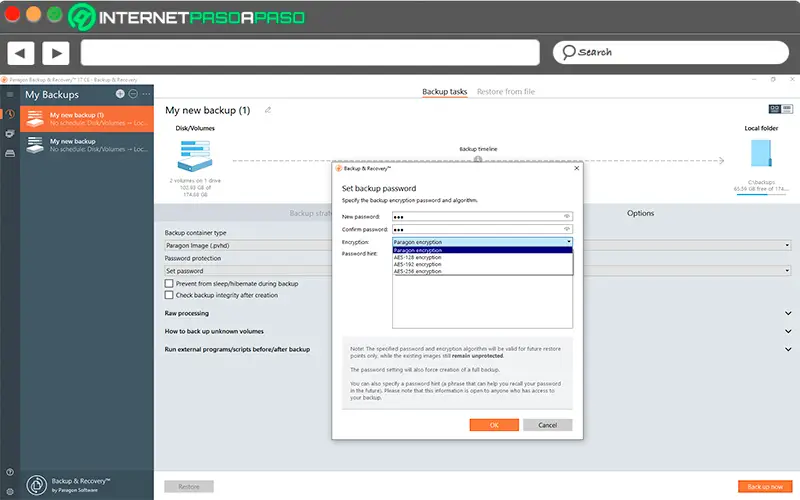Switch to Restore from file tab
Screen dimensions: 800x500
[x=506, y=92]
